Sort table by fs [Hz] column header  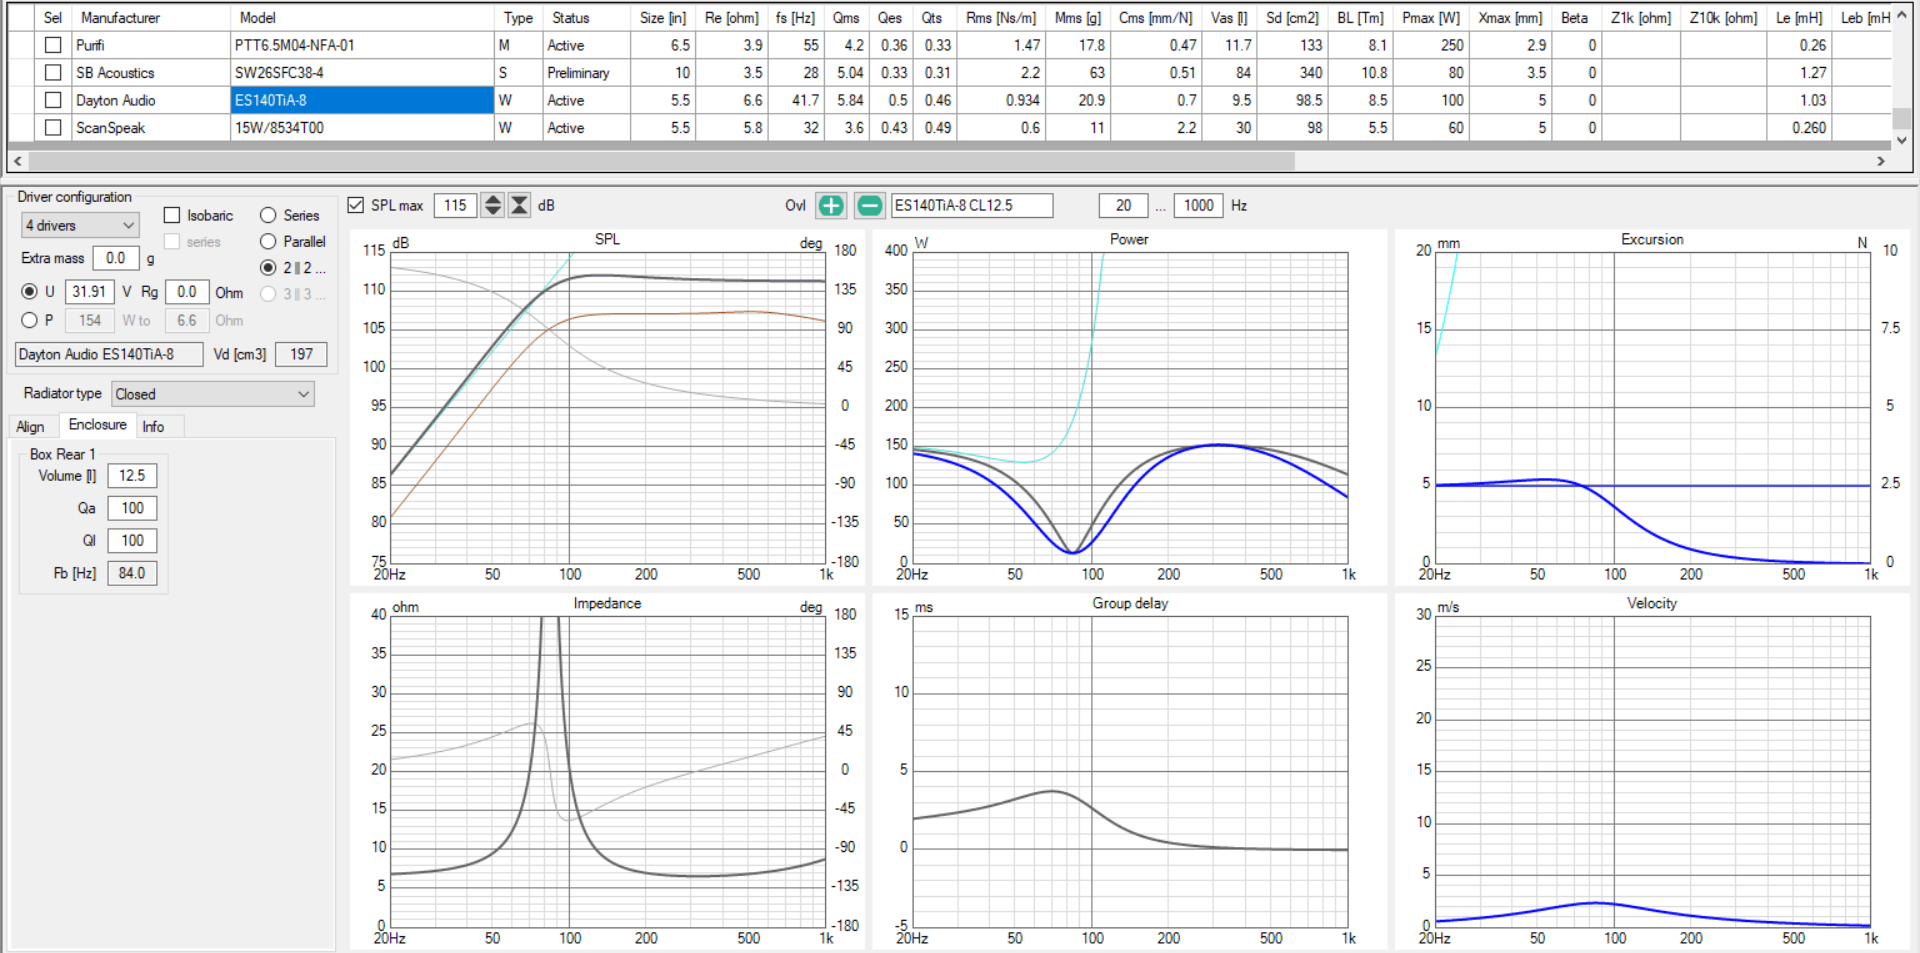795,18
